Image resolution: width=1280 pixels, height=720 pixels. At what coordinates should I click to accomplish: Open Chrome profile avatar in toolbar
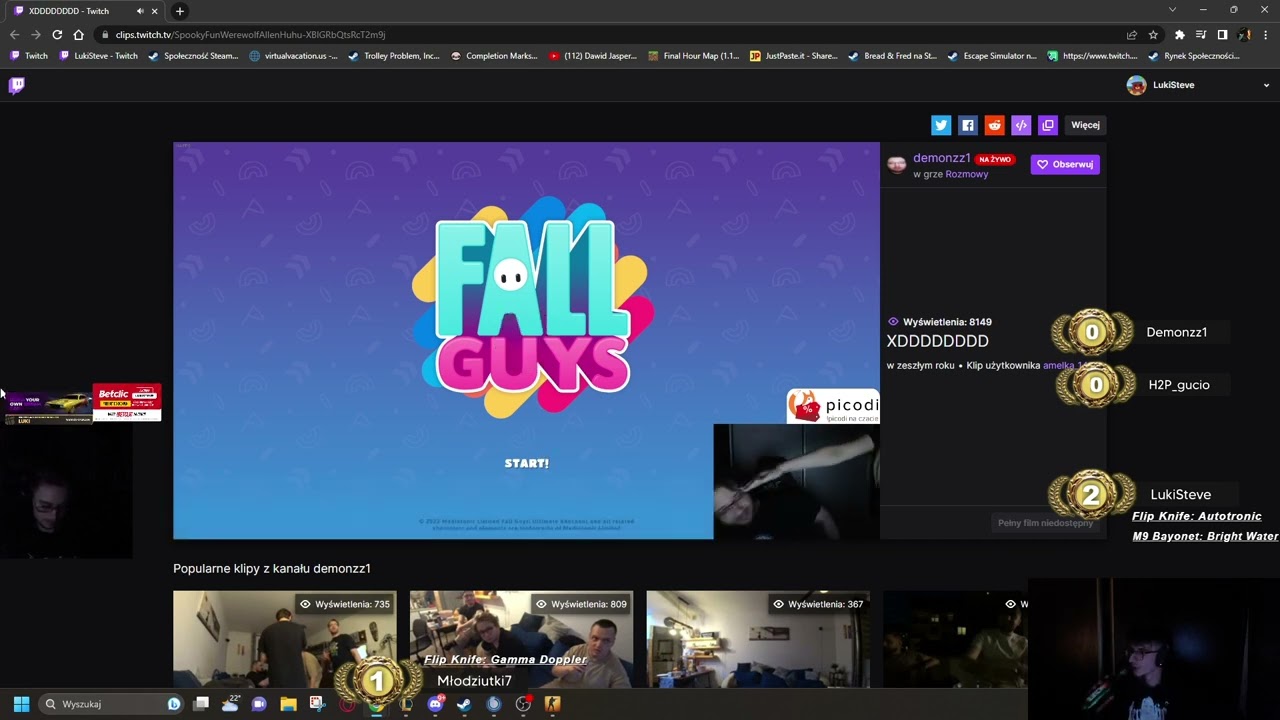pos(1244,34)
